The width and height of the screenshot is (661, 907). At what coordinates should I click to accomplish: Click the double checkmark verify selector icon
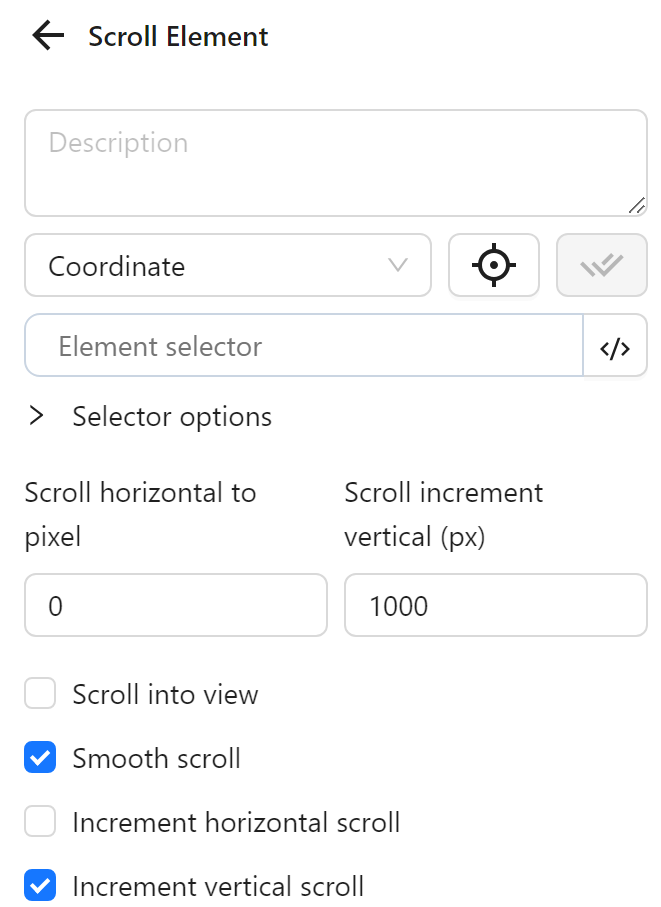[x=601, y=265]
